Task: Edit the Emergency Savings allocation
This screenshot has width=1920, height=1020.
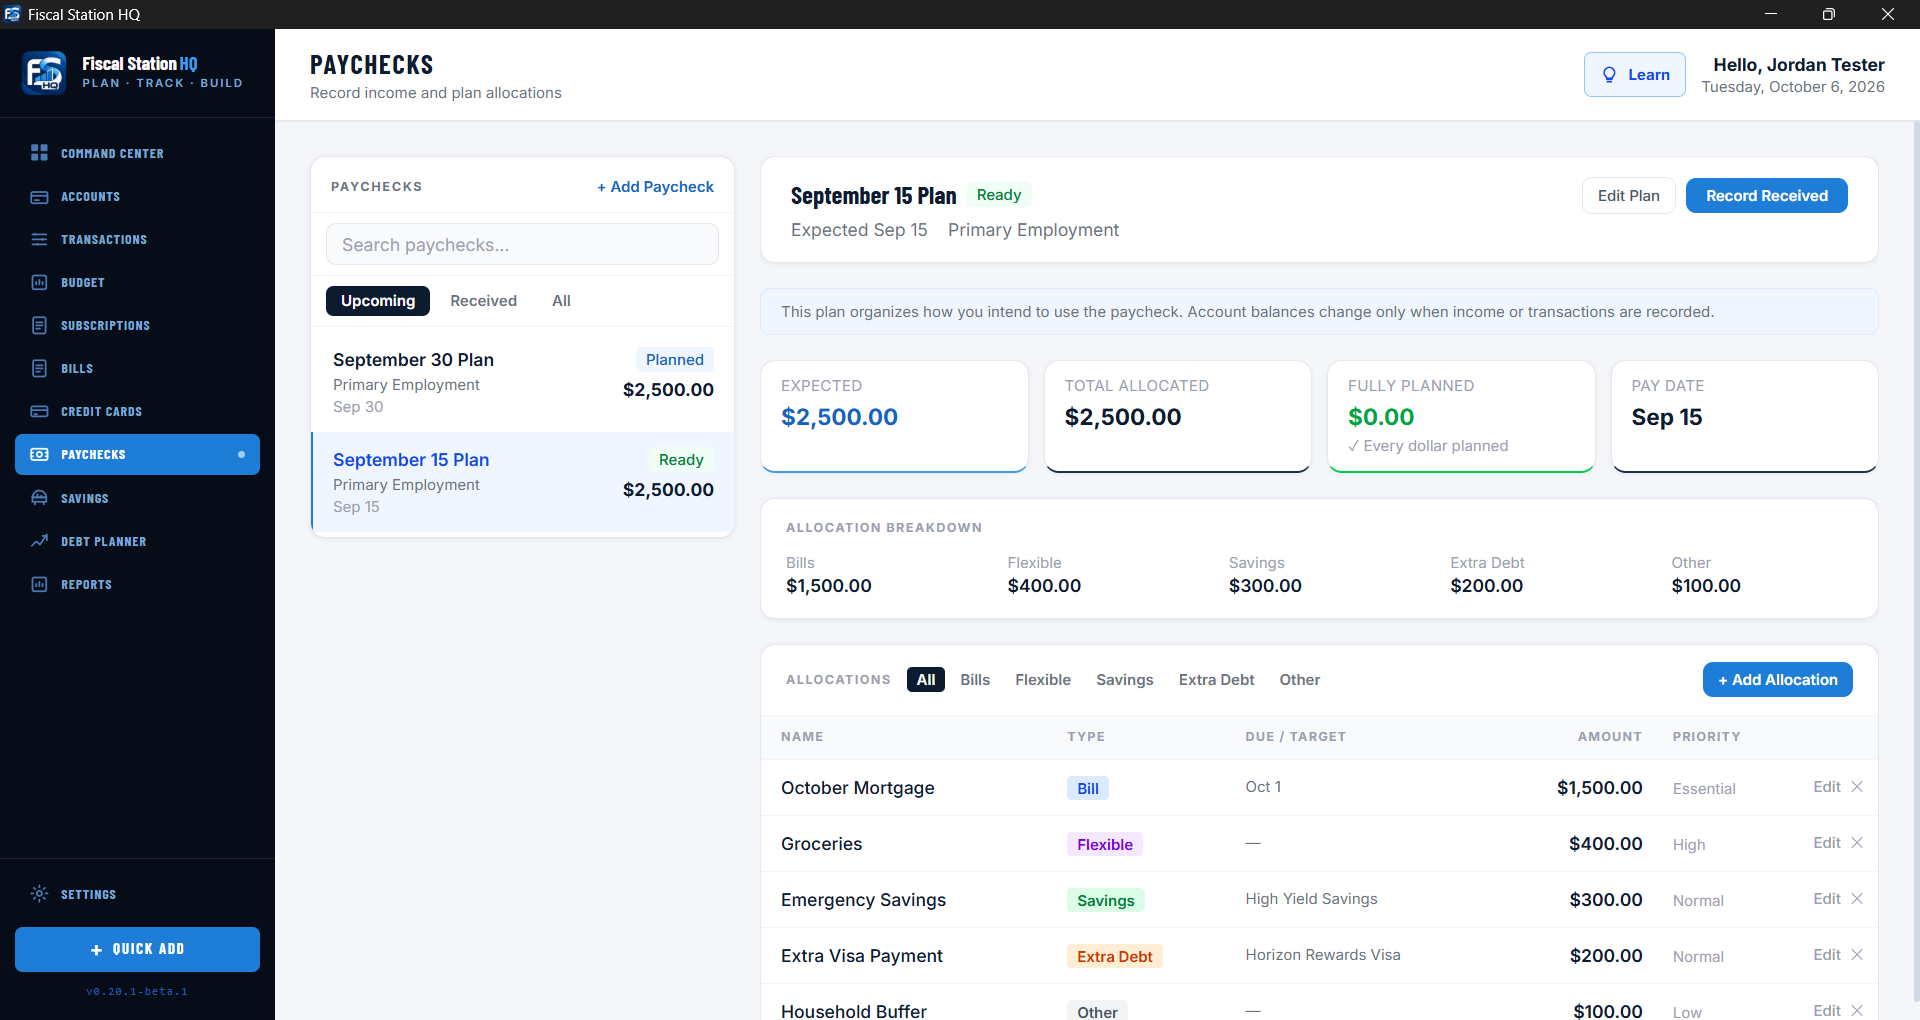Action: pyautogui.click(x=1826, y=899)
